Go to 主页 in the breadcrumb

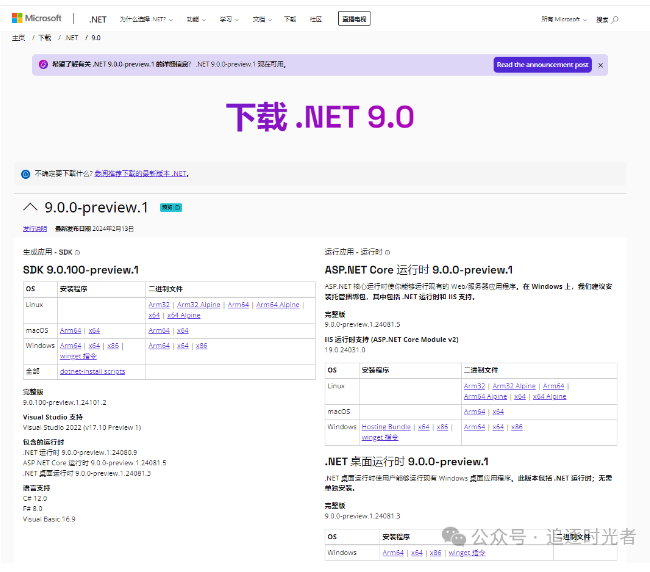point(18,38)
